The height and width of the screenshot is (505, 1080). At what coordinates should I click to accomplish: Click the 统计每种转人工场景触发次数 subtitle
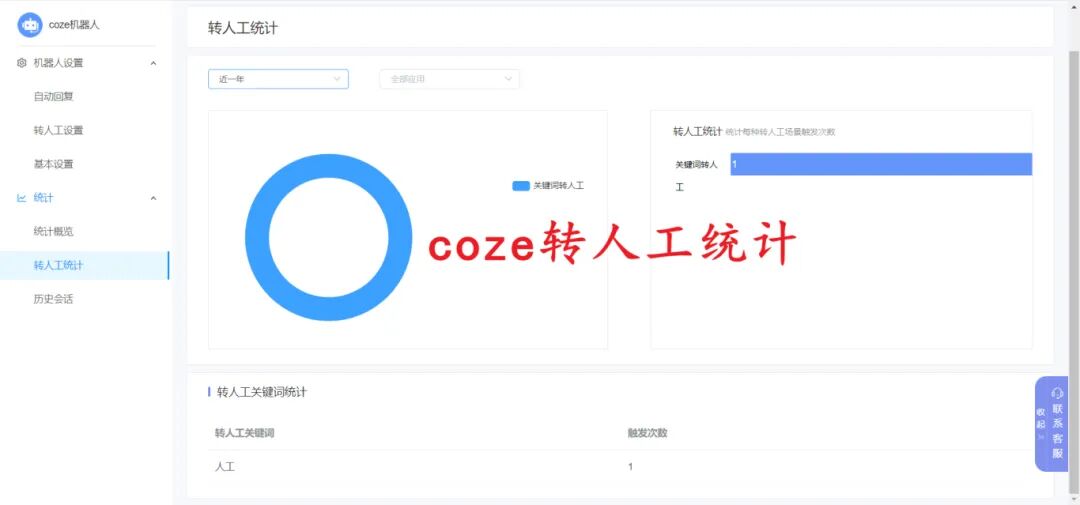tap(780, 132)
